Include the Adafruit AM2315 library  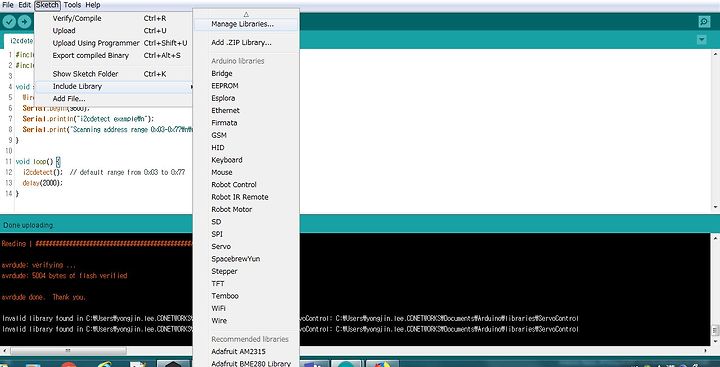pyautogui.click(x=246, y=352)
